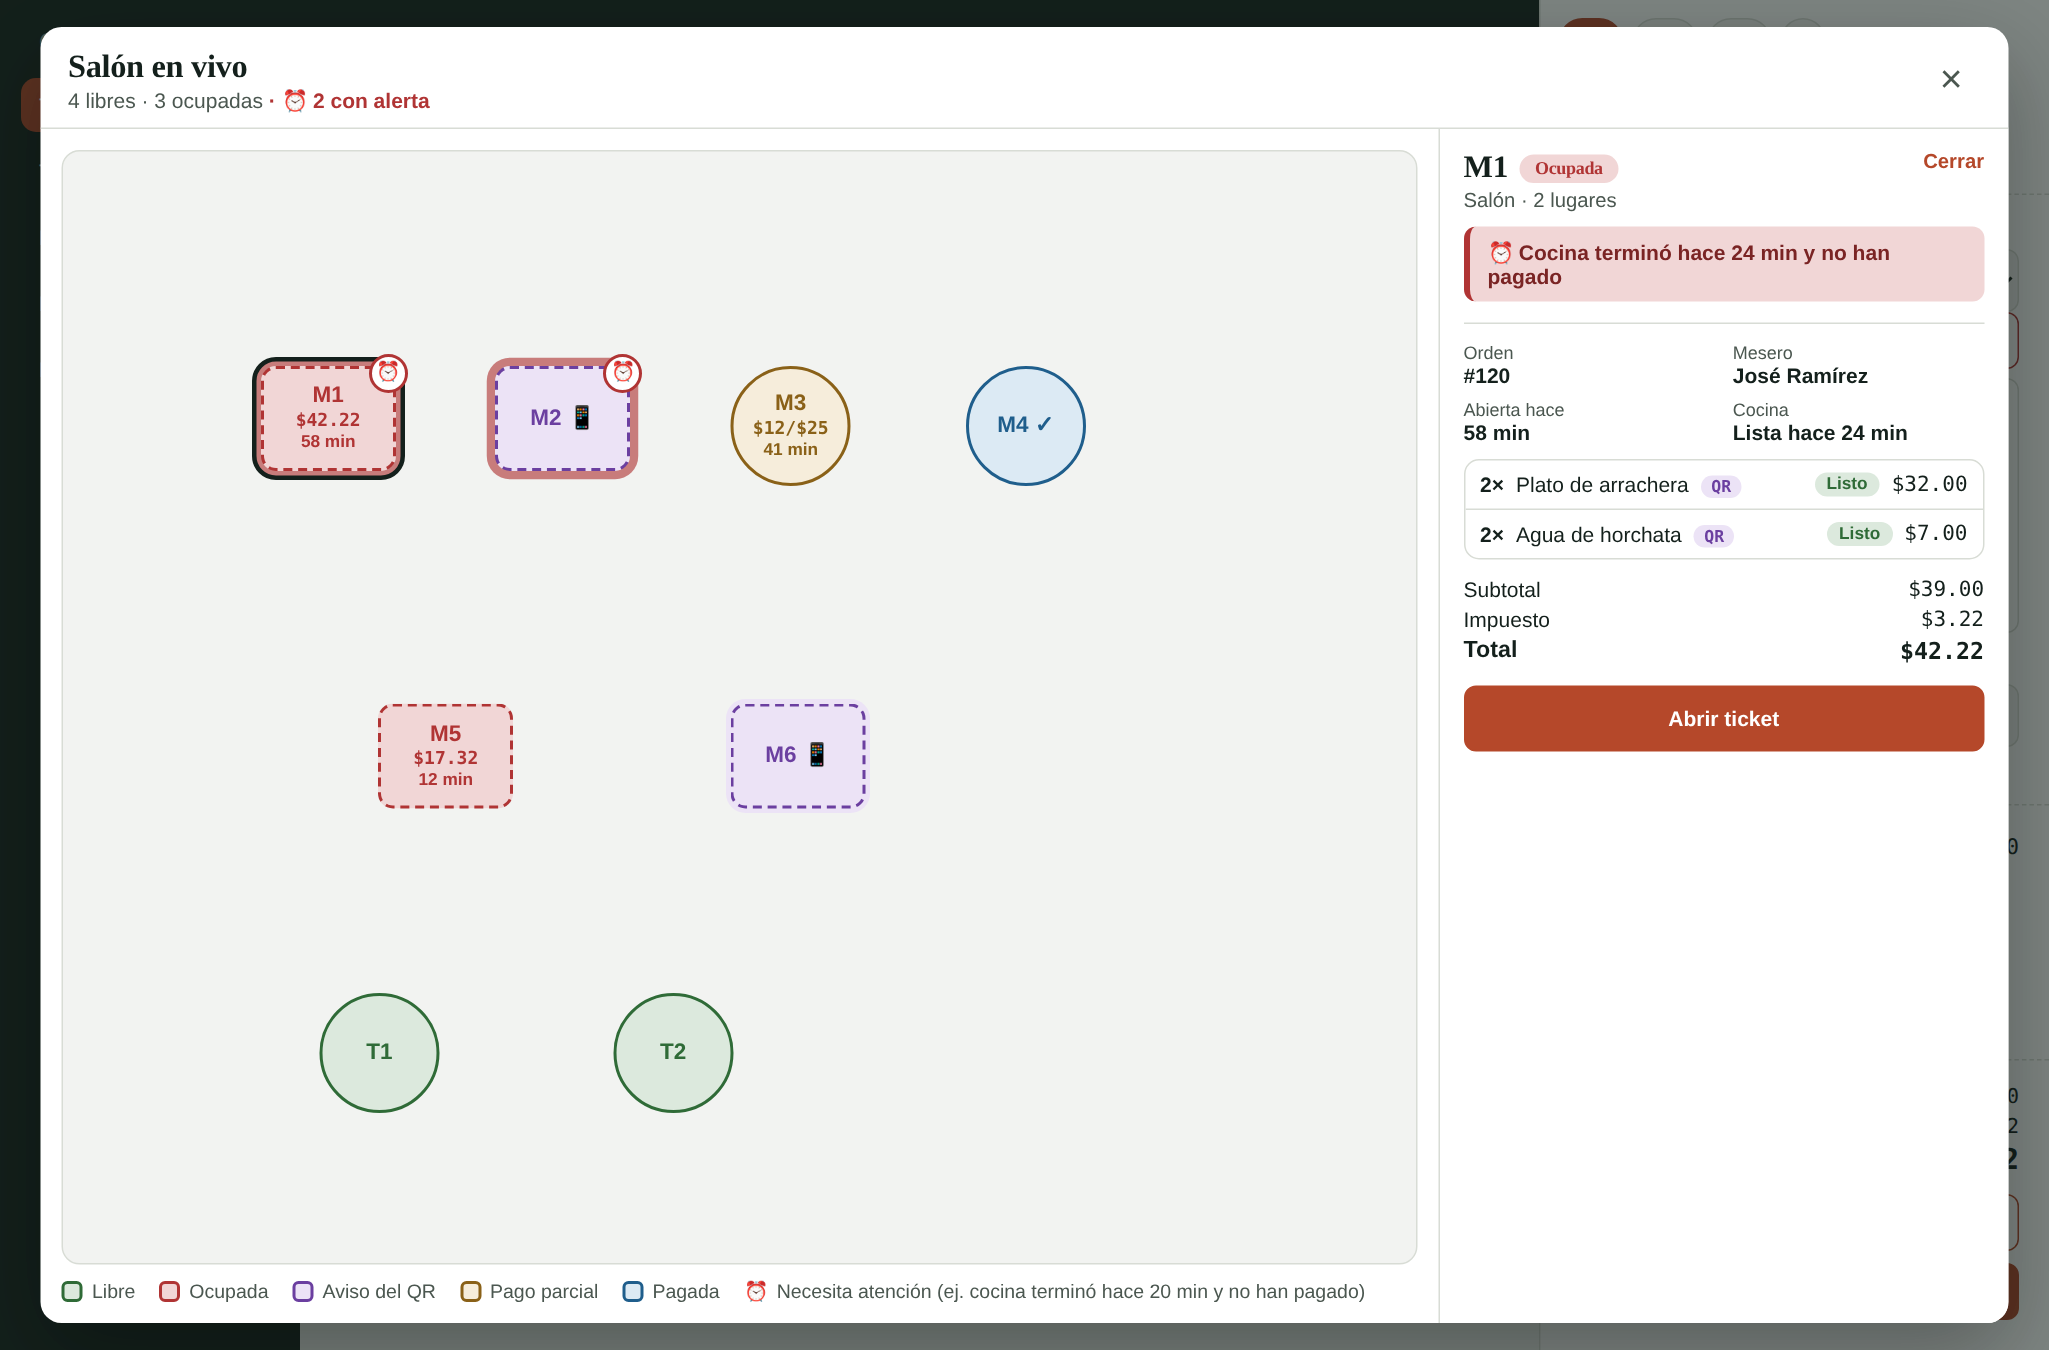The image size is (2049, 1350).
Task: Click the '4 libres' count in header
Action: [x=101, y=101]
